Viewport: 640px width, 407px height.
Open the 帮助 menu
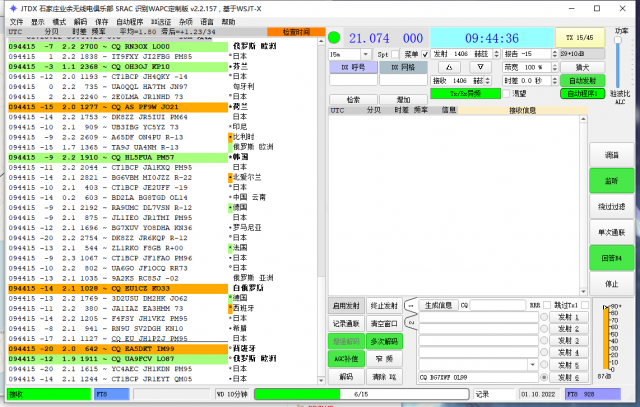[x=228, y=22]
